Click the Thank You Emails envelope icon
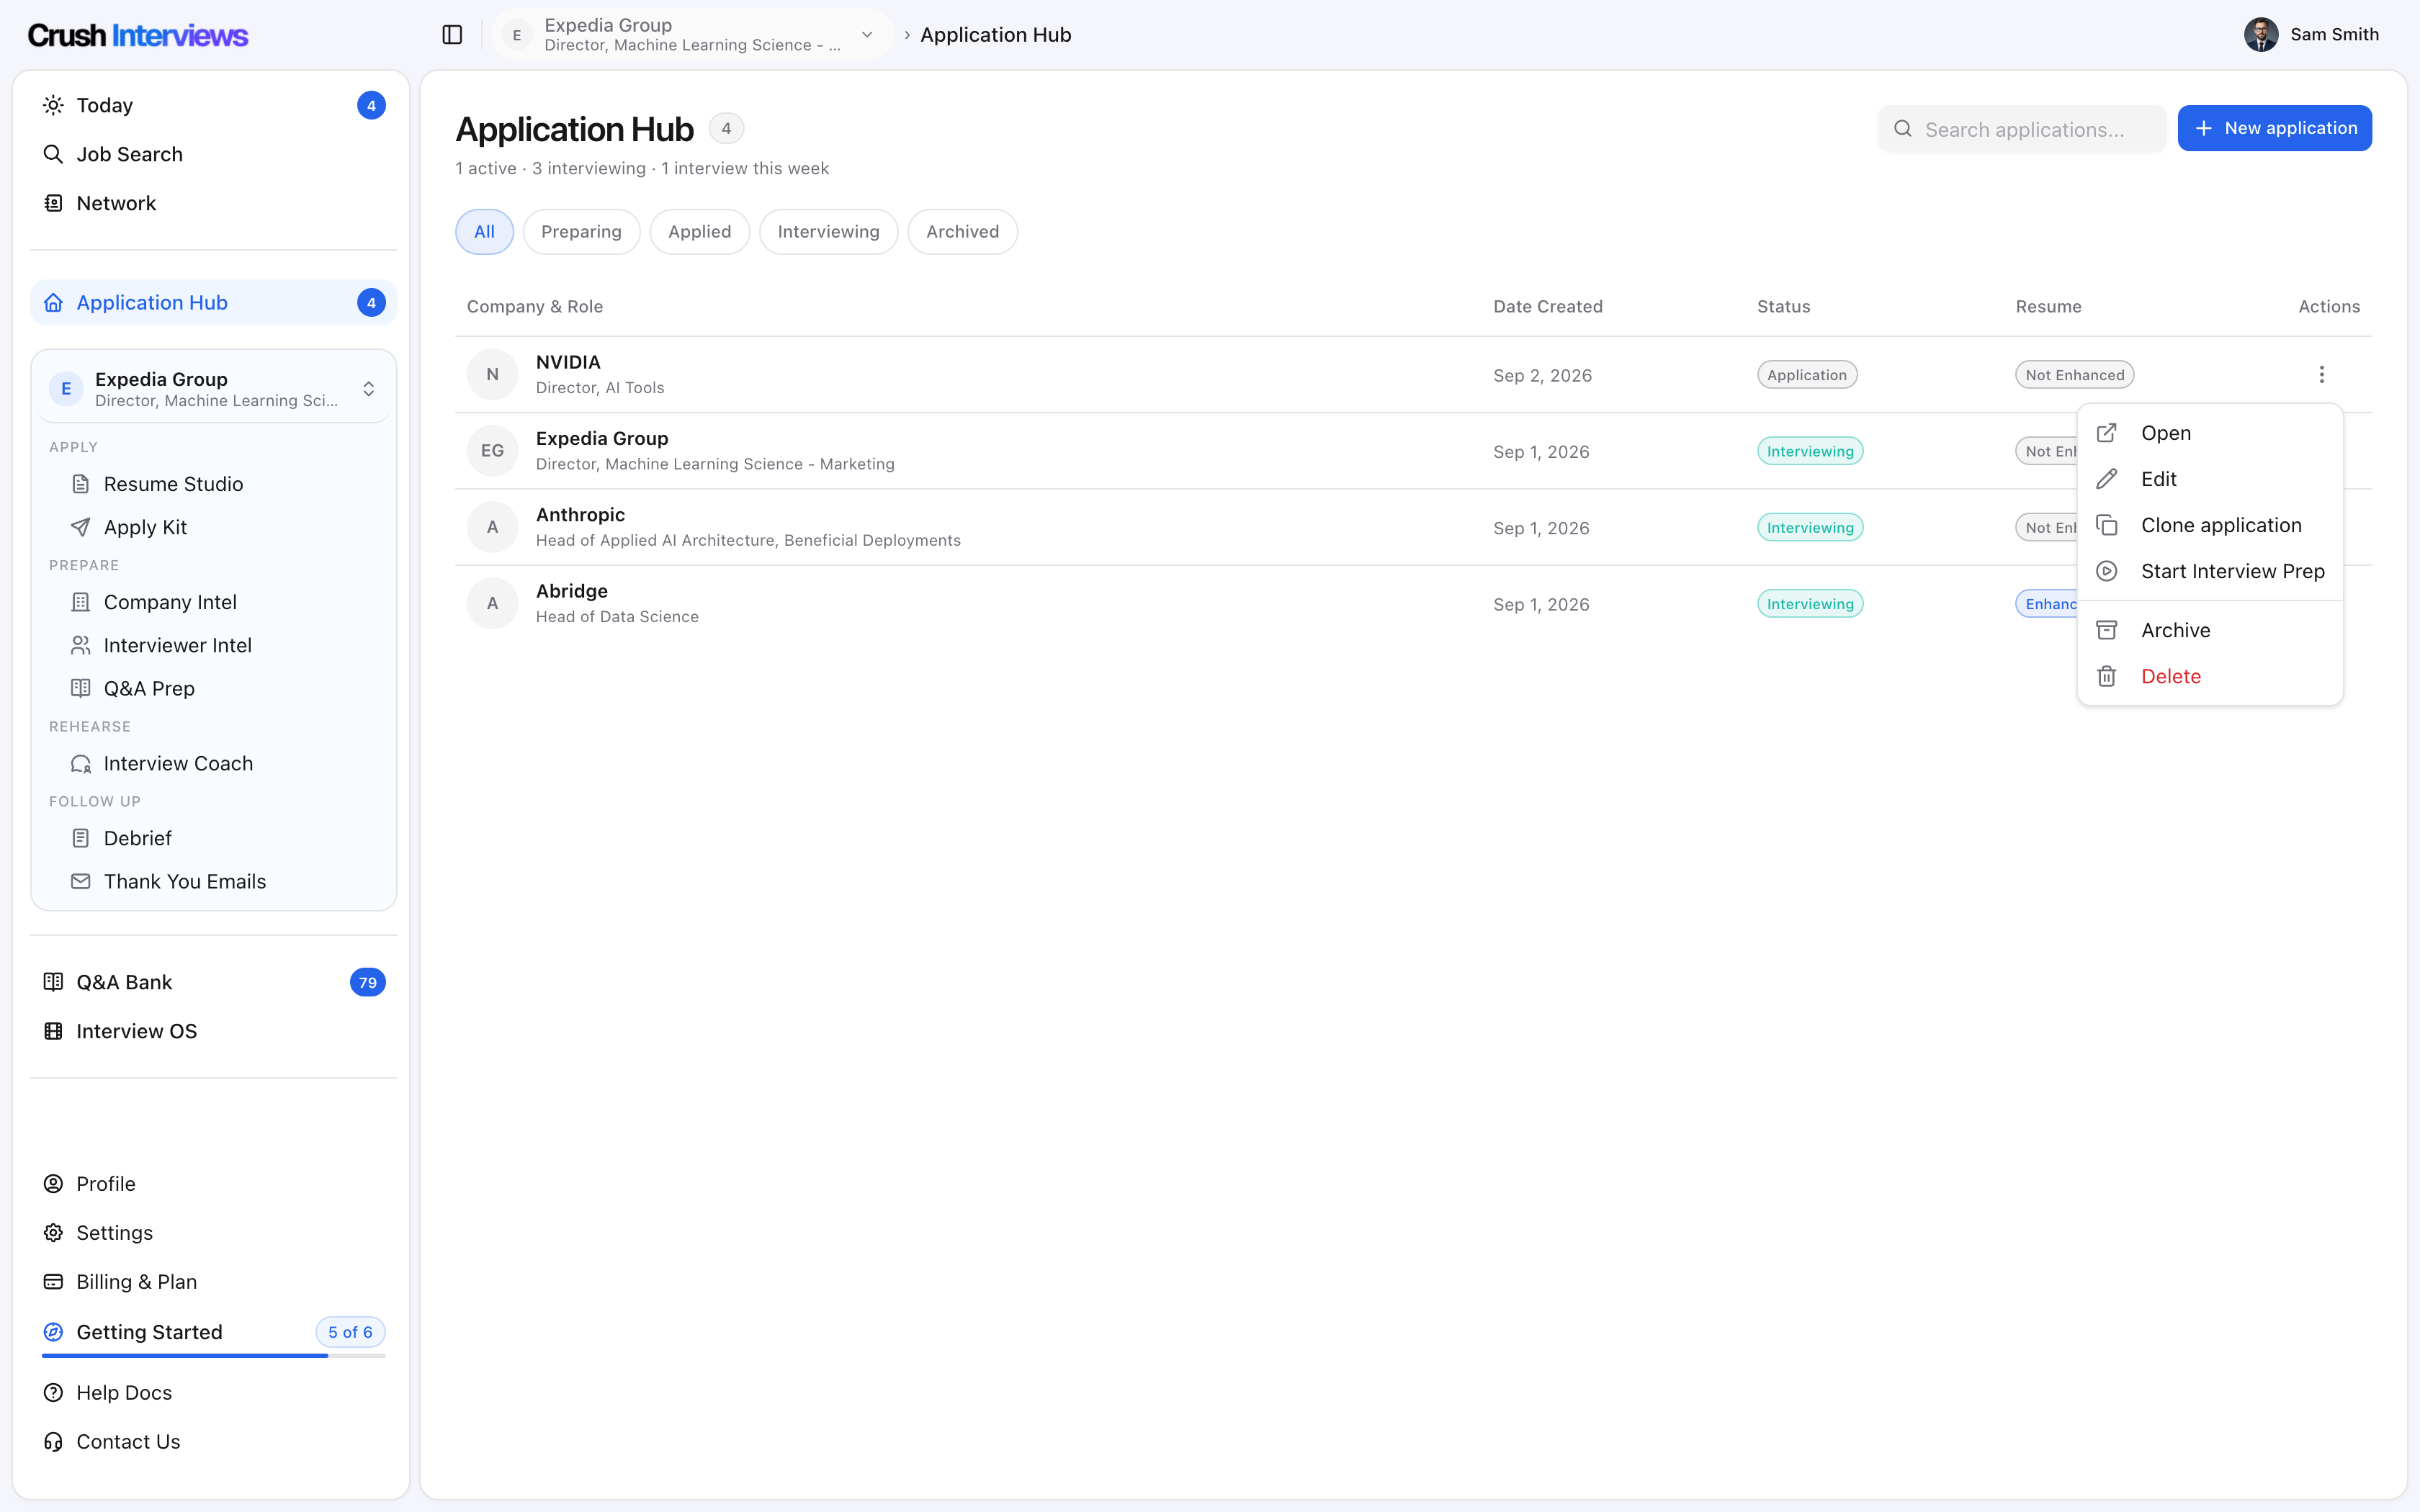Image resolution: width=2420 pixels, height=1512 pixels. point(81,881)
